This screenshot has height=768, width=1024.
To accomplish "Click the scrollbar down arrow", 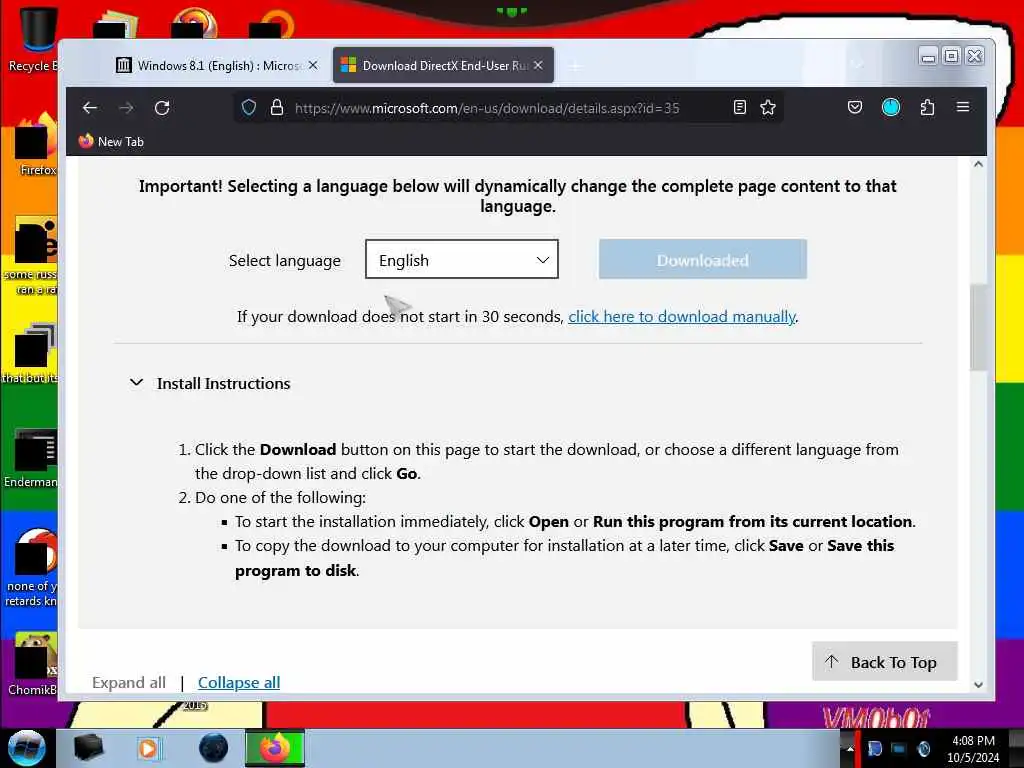I will [978, 684].
